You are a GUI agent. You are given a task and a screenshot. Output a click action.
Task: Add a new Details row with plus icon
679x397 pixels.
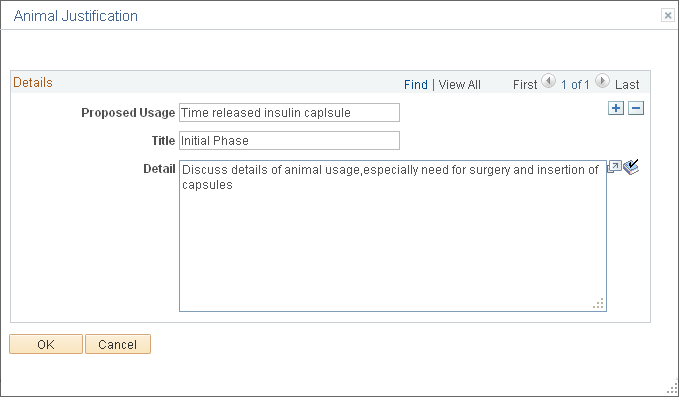pos(616,108)
